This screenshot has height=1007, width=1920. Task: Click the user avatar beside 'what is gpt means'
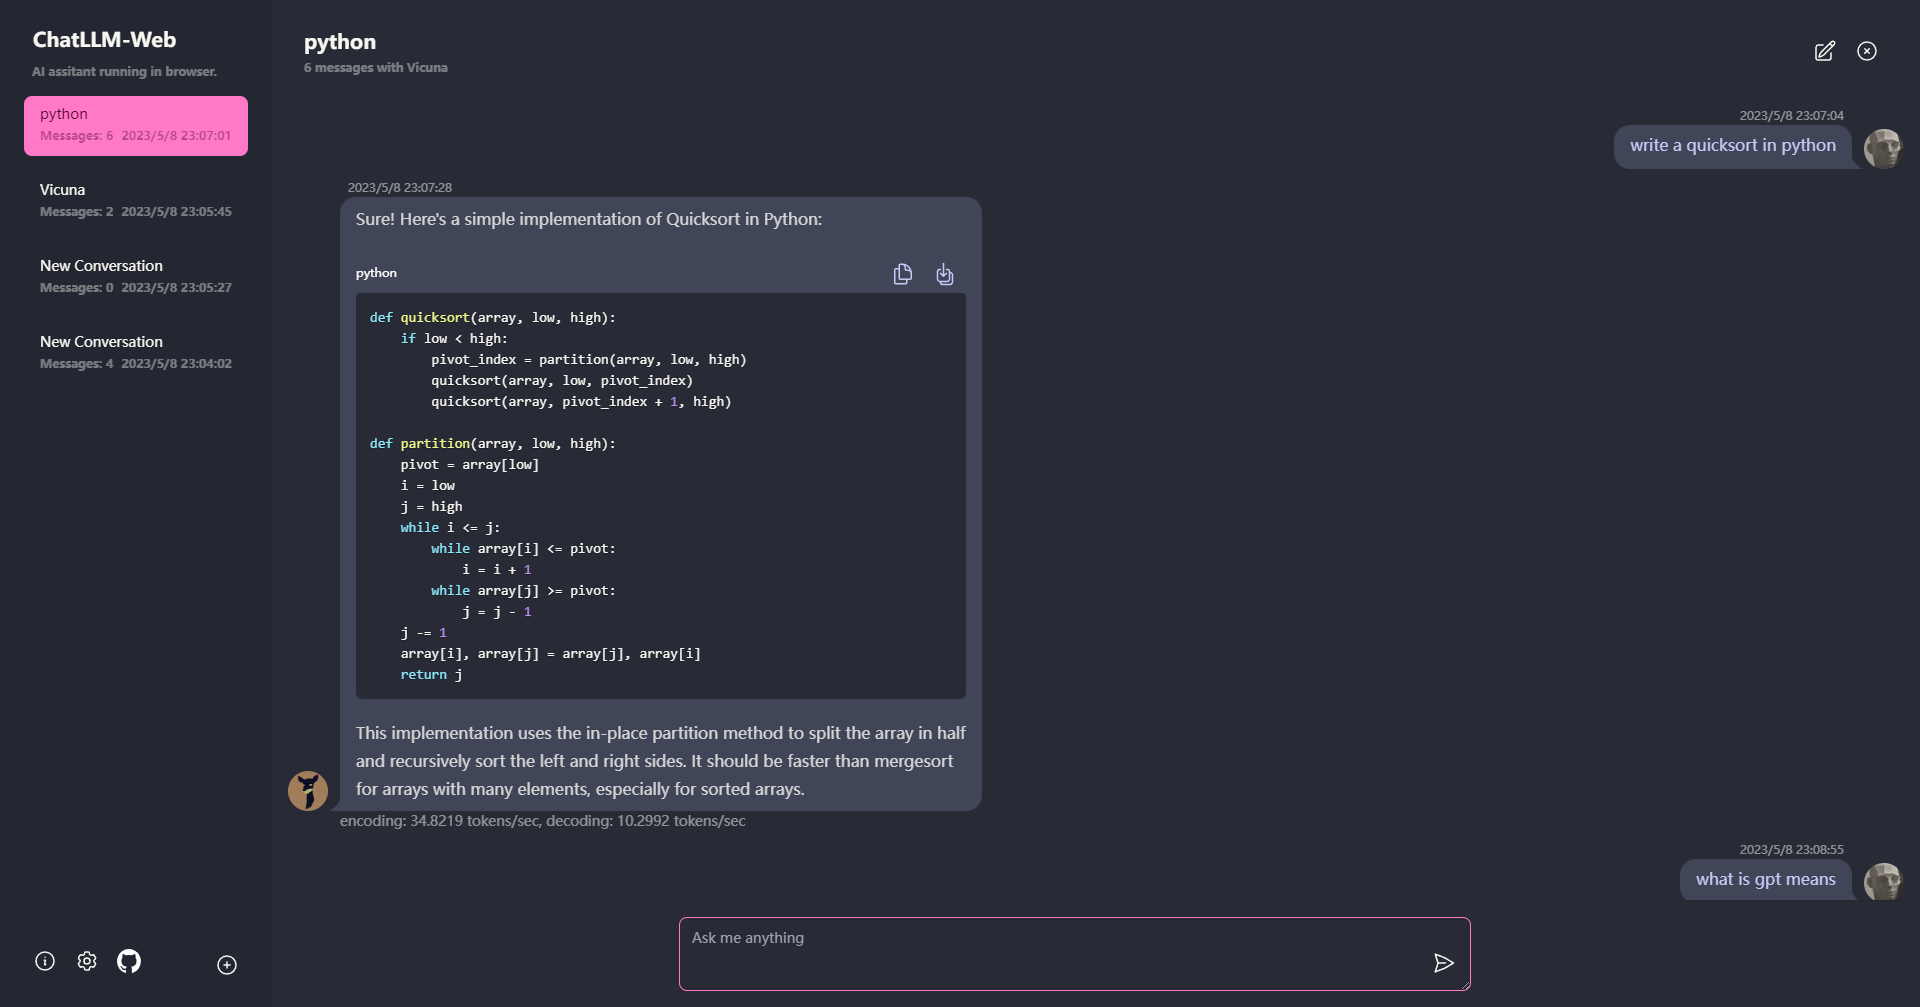click(x=1884, y=881)
